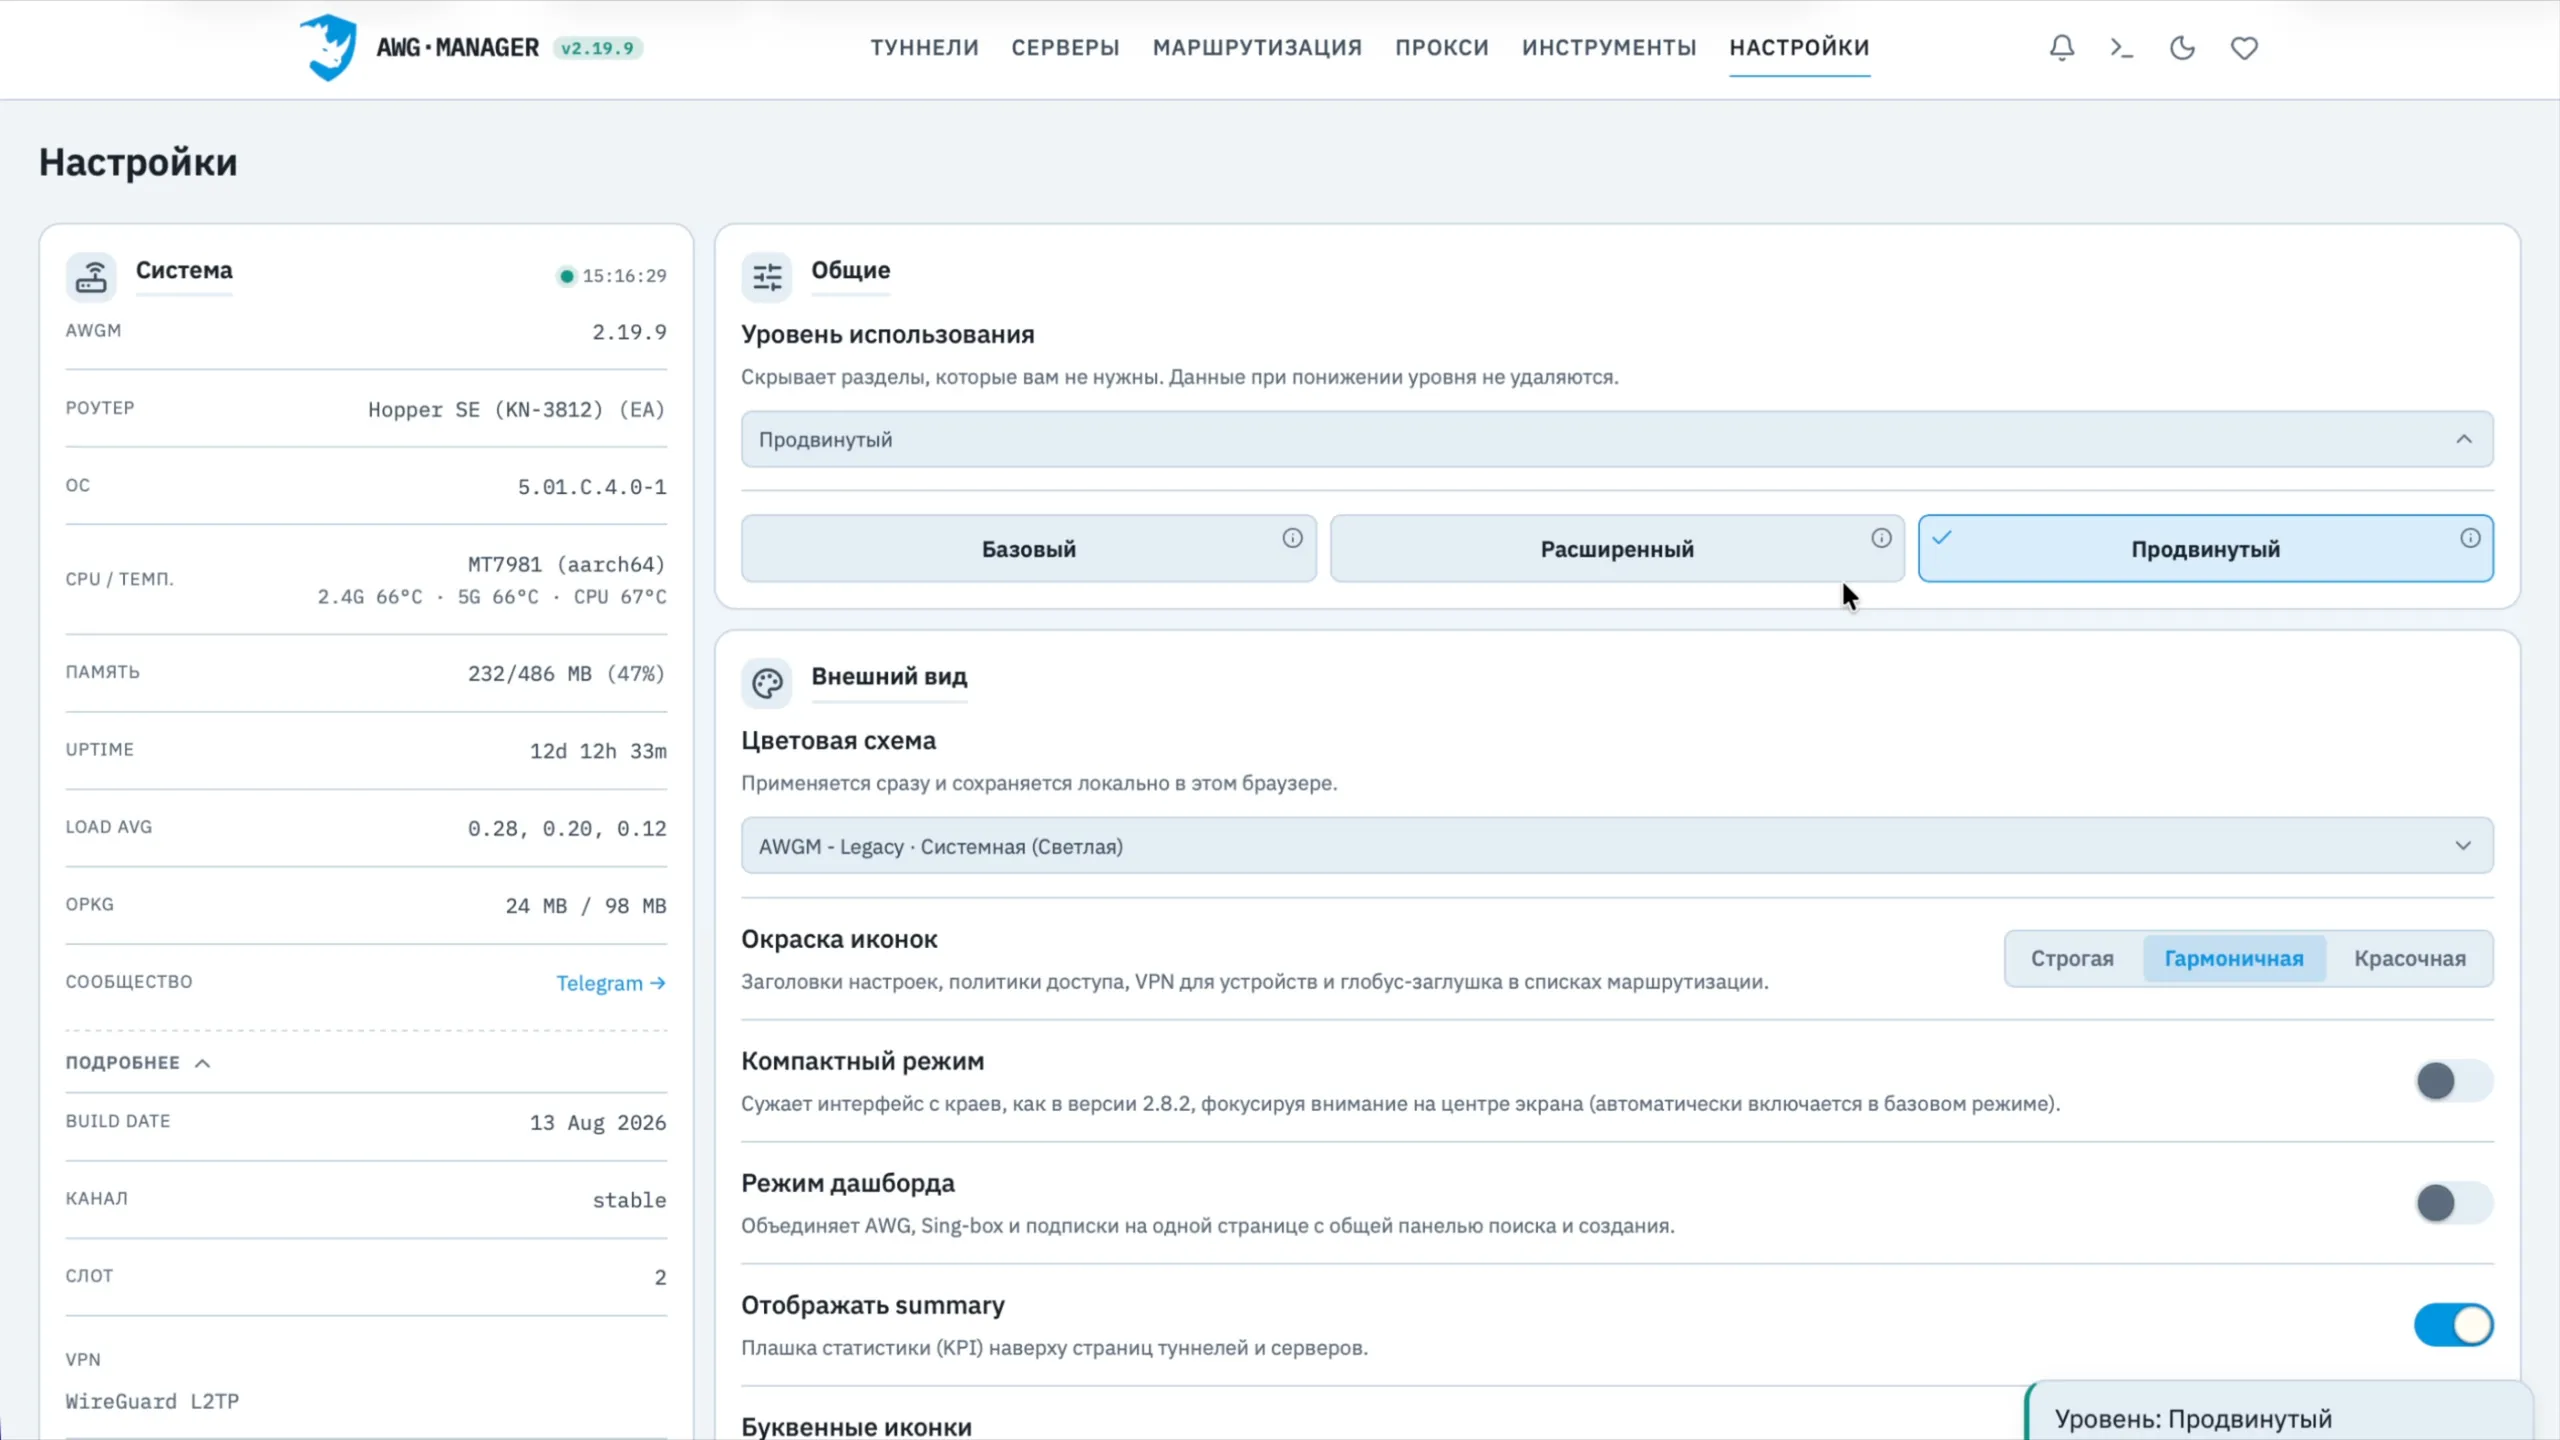Image resolution: width=2560 pixels, height=1440 pixels.
Task: Select Красочная icon coloring
Action: [x=2410, y=958]
